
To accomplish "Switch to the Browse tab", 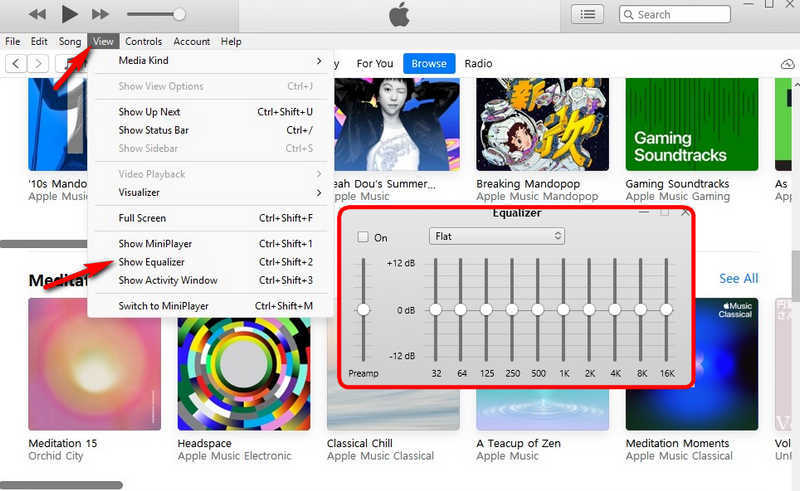I will [429, 64].
